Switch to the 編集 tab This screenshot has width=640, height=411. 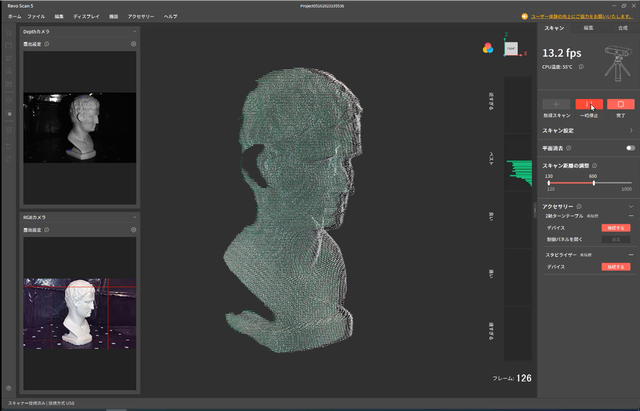[x=588, y=27]
